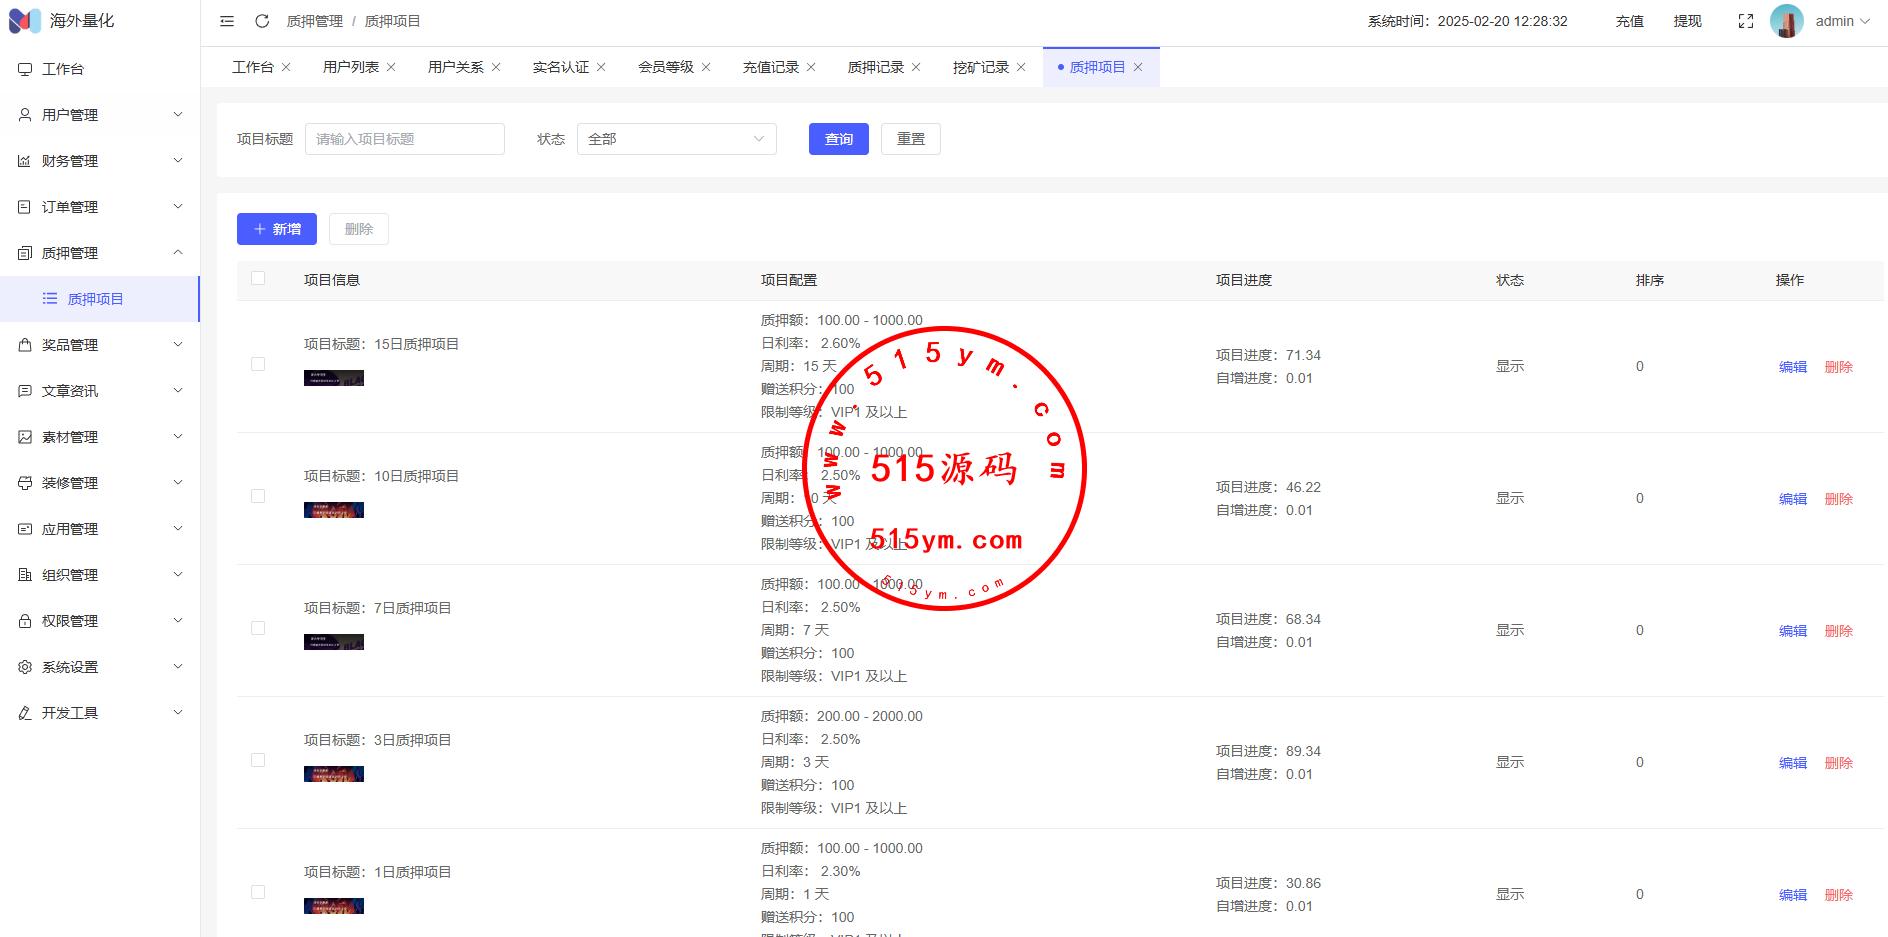The width and height of the screenshot is (1888, 937).
Task: Switch to the 实名认证 tab
Action: [560, 67]
